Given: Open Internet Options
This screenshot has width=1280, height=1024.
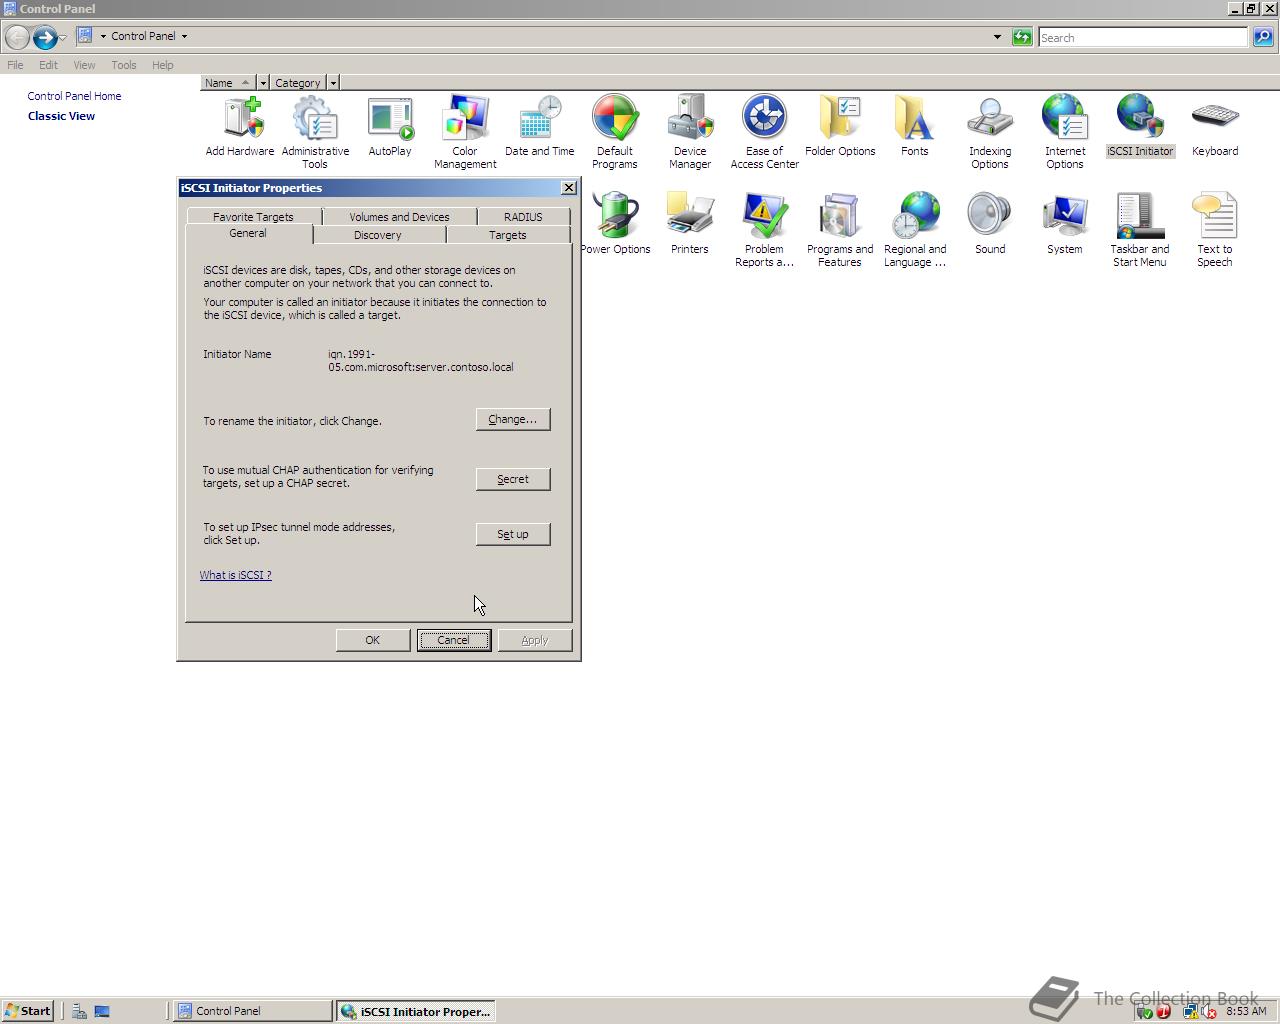Looking at the screenshot, I should click(x=1065, y=131).
